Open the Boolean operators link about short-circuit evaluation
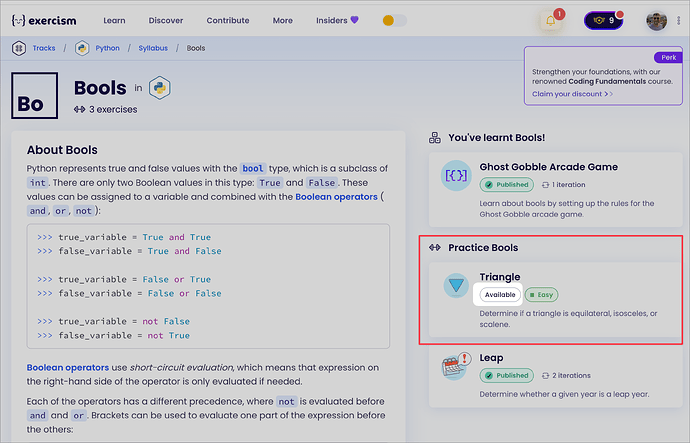 pyautogui.click(x=68, y=367)
